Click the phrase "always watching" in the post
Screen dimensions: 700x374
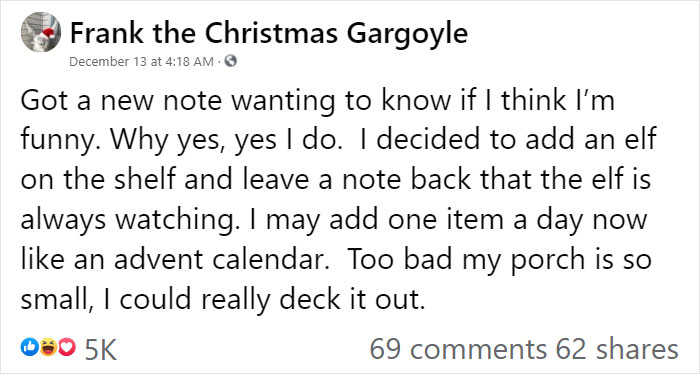click(x=127, y=221)
